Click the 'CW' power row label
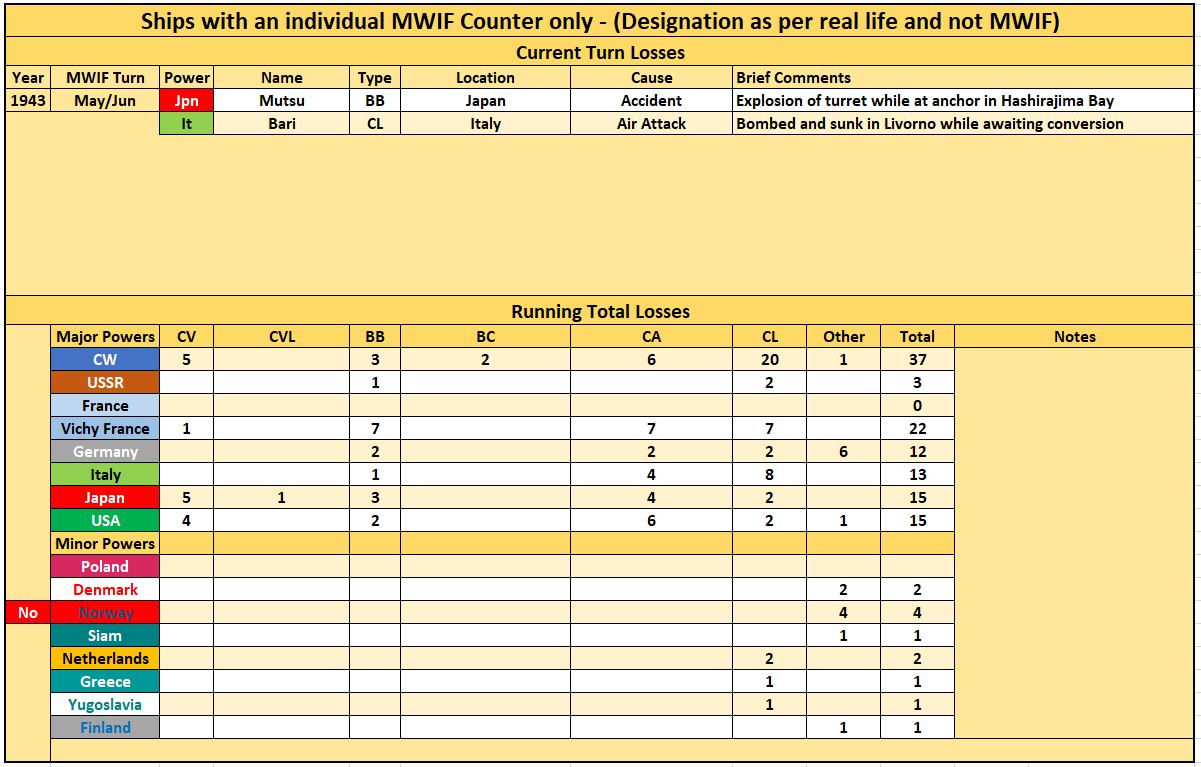This screenshot has height=767, width=1201. (105, 360)
